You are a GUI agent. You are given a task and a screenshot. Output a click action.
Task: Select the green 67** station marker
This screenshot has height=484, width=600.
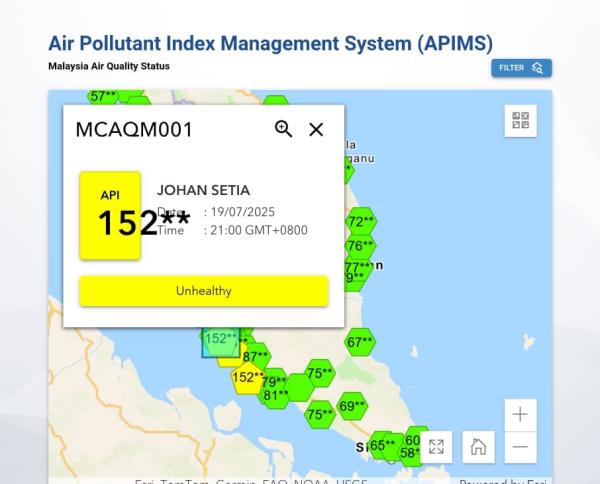click(x=360, y=342)
